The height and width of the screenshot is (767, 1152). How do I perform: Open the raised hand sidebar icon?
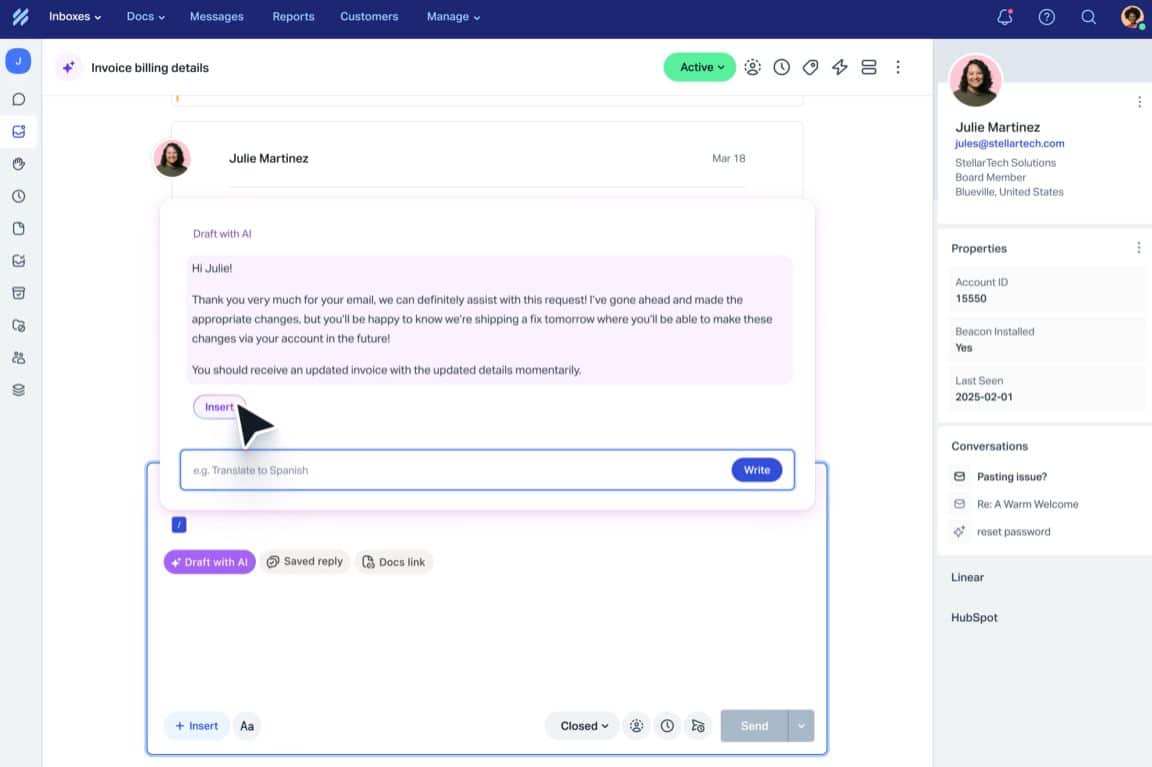click(19, 164)
